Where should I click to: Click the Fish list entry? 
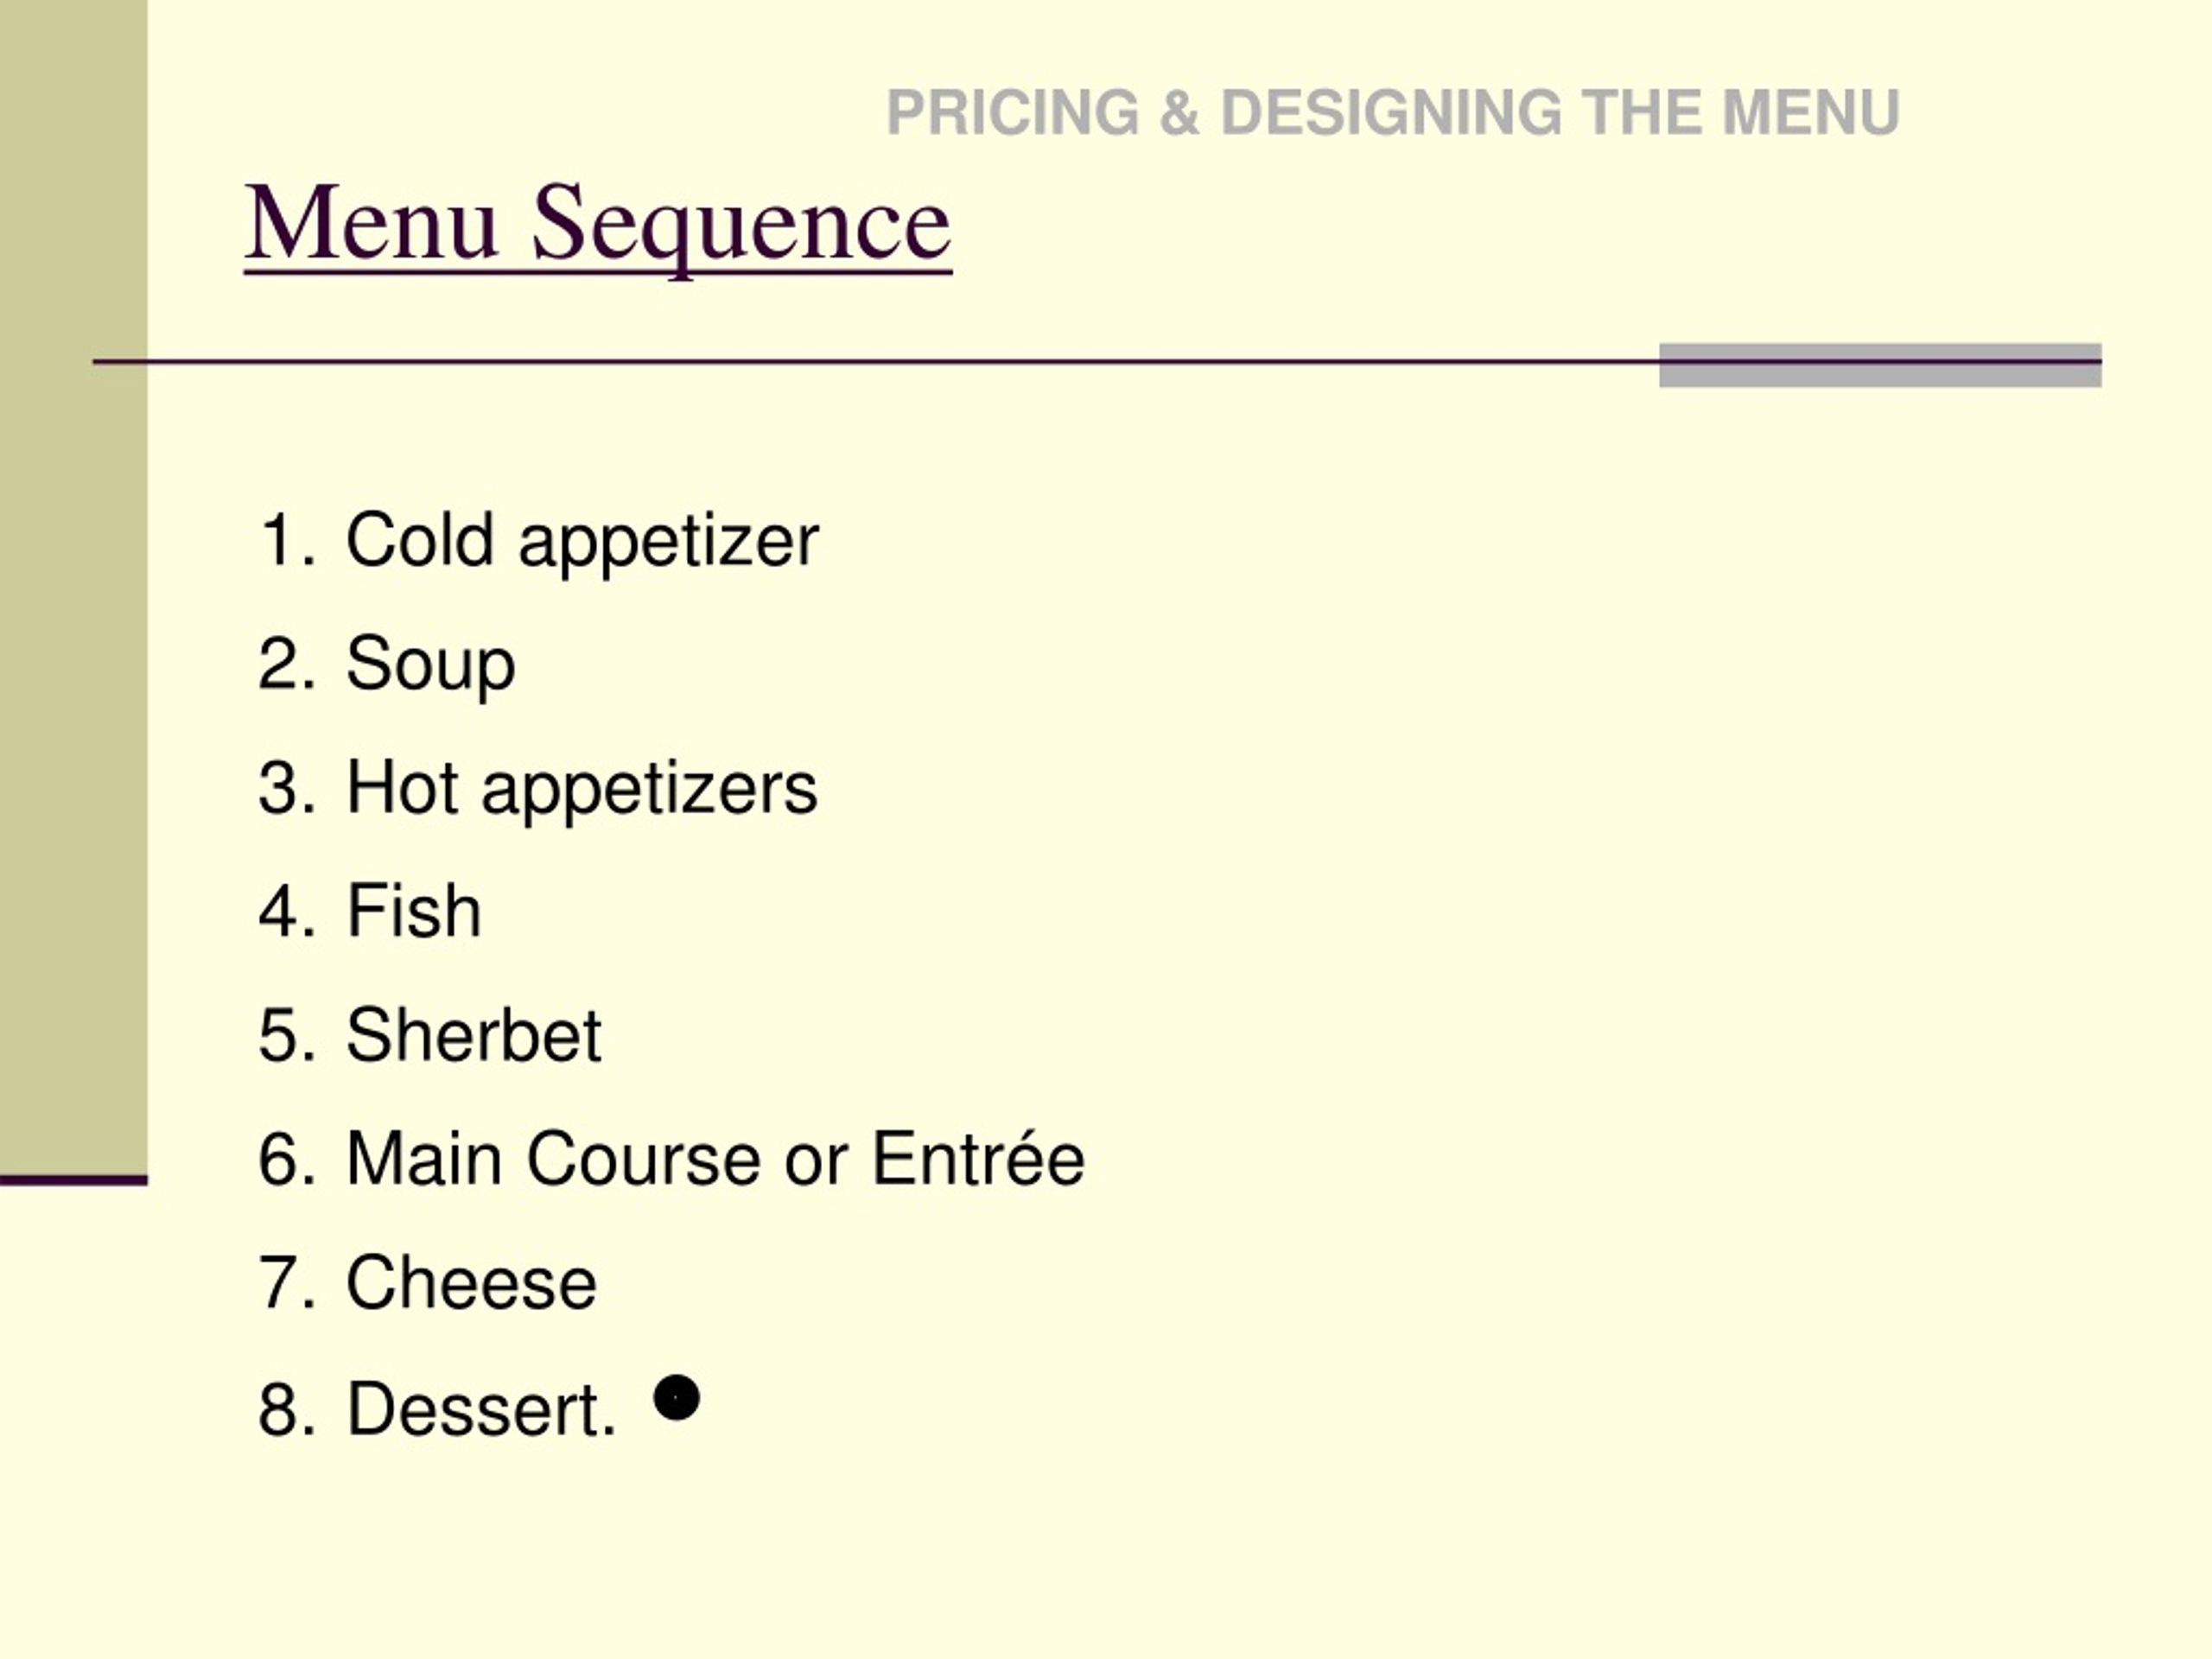(x=413, y=911)
